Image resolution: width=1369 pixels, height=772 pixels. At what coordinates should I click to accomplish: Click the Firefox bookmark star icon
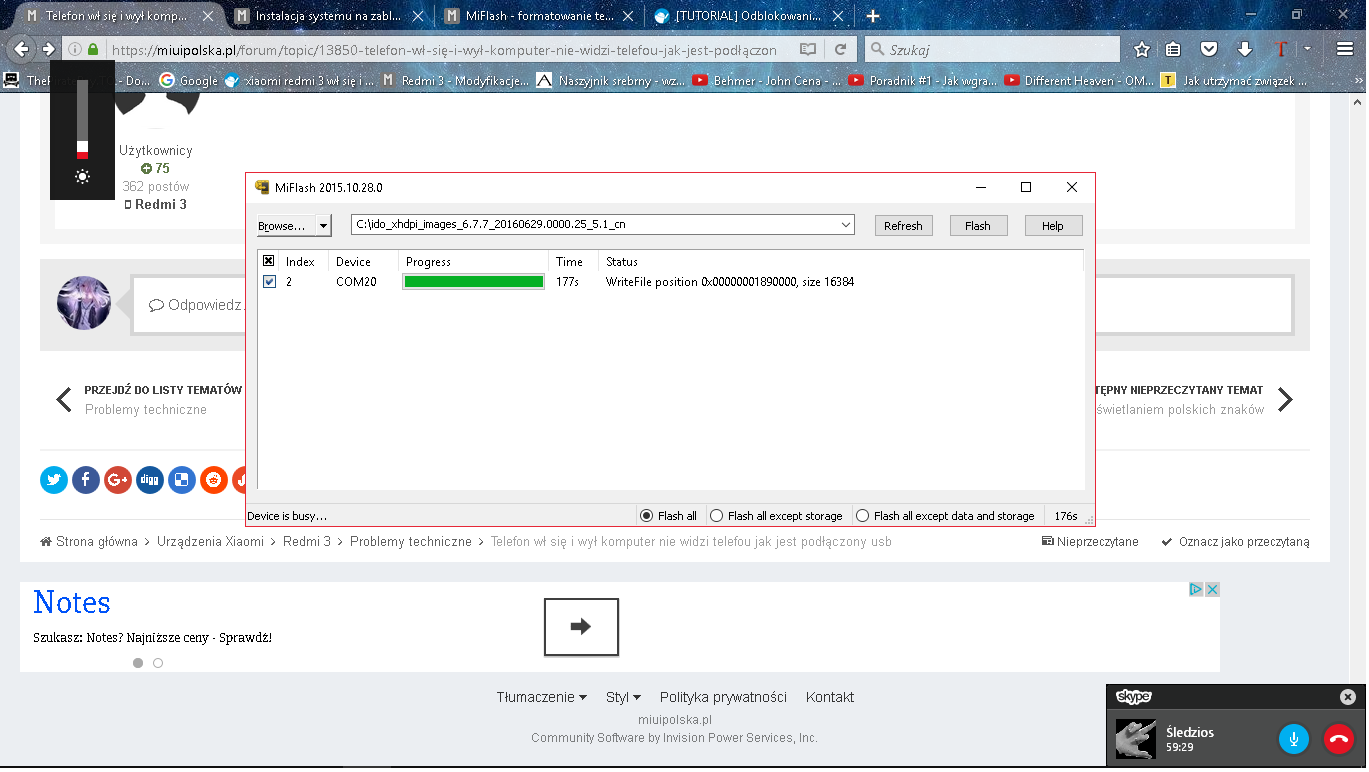click(1142, 49)
